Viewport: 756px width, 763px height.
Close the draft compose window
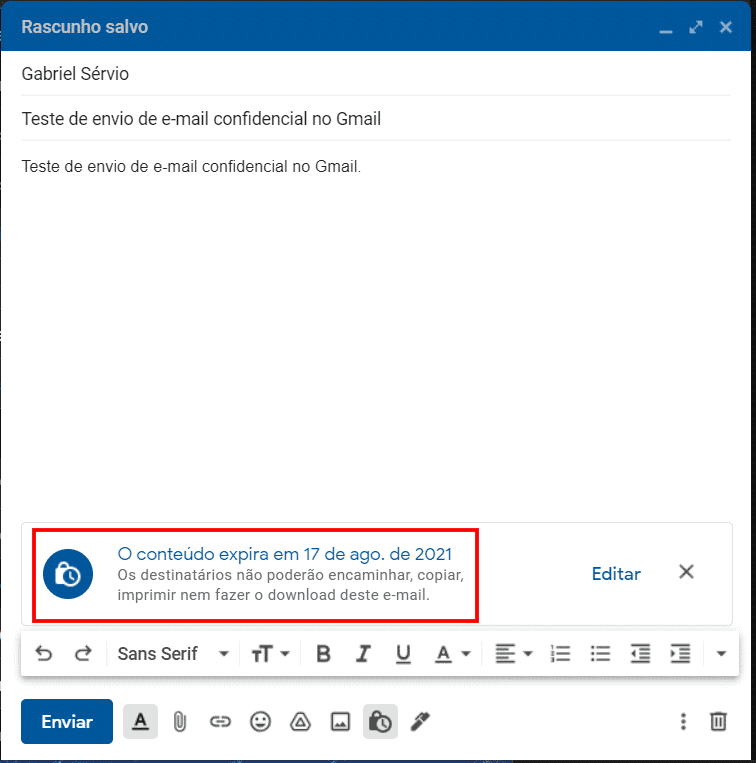click(726, 27)
